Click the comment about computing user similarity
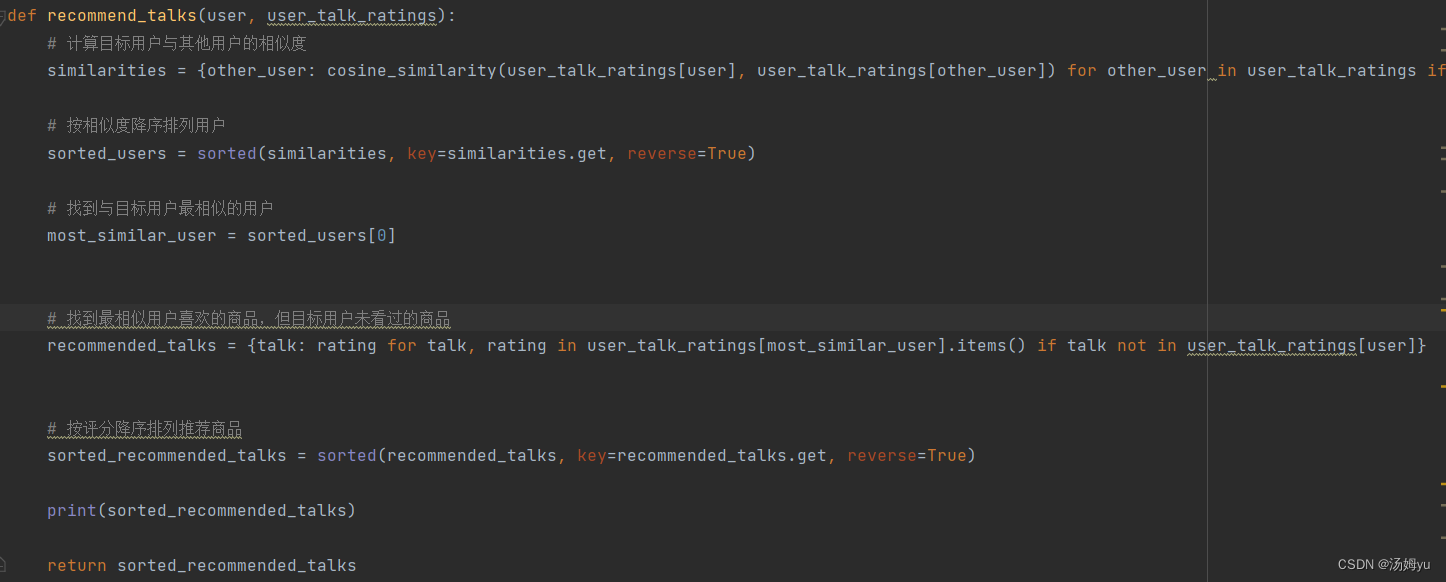The height and width of the screenshot is (582, 1446). (177, 43)
